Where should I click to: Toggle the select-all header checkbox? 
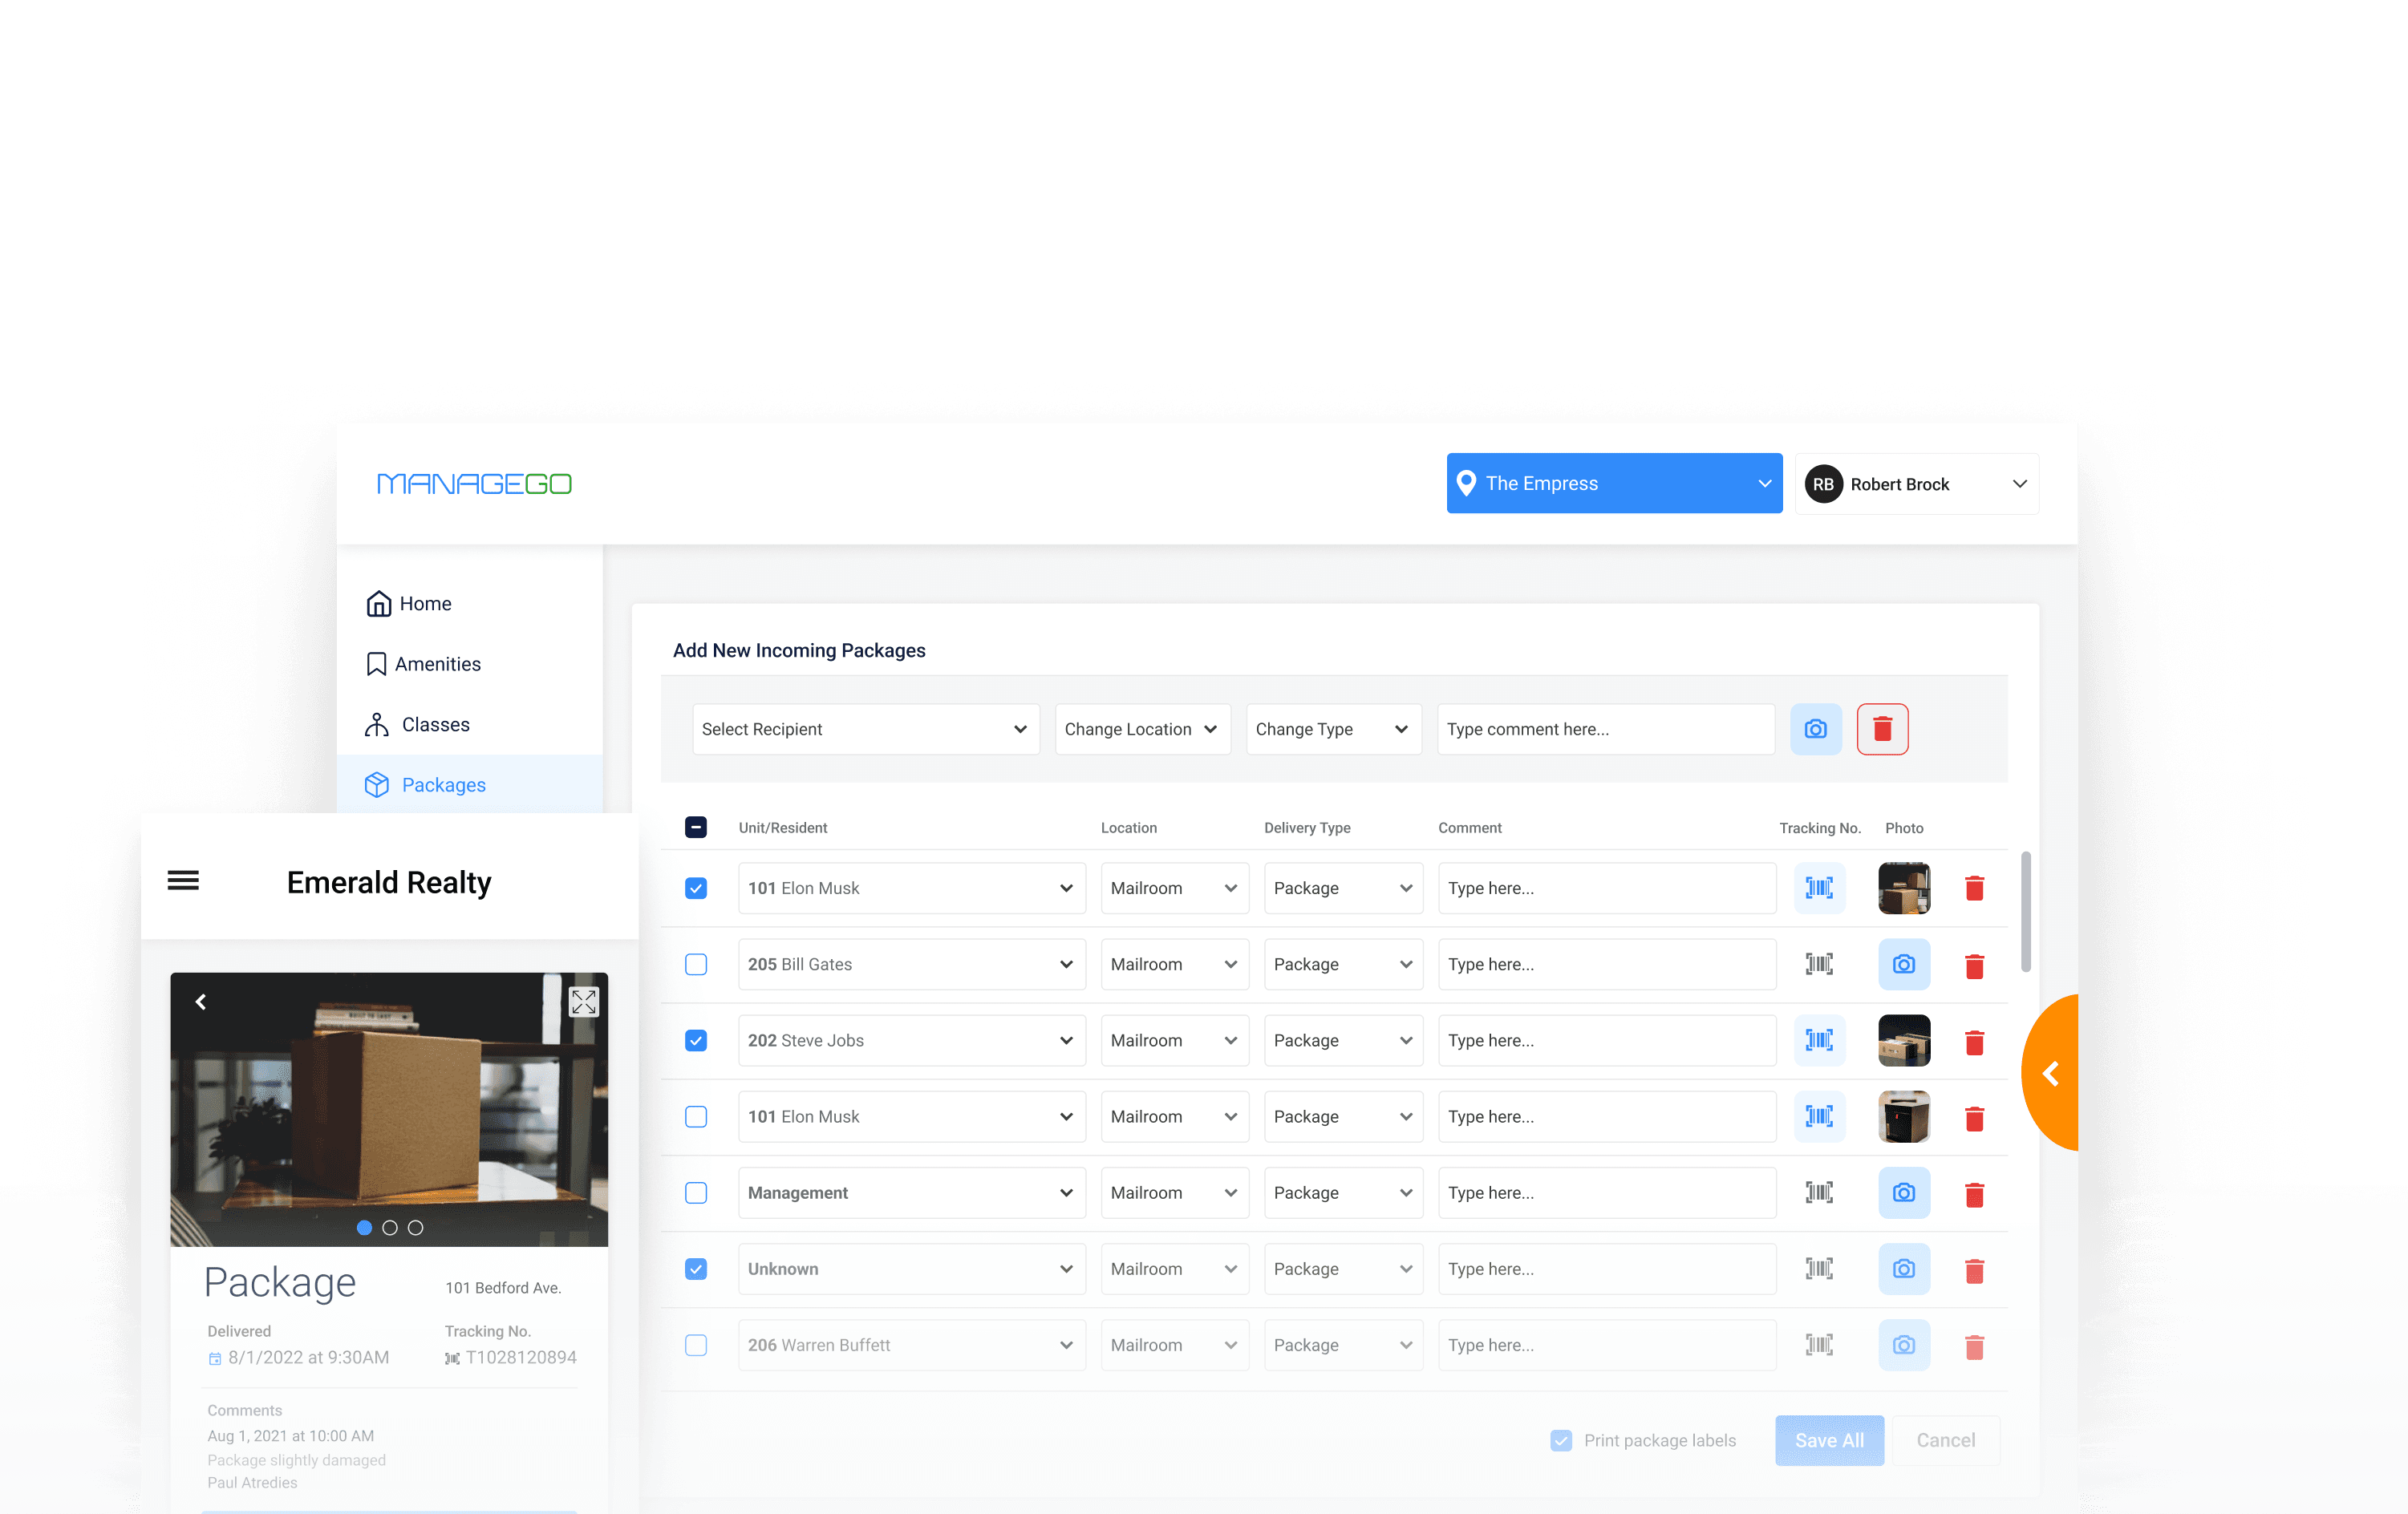tap(696, 827)
